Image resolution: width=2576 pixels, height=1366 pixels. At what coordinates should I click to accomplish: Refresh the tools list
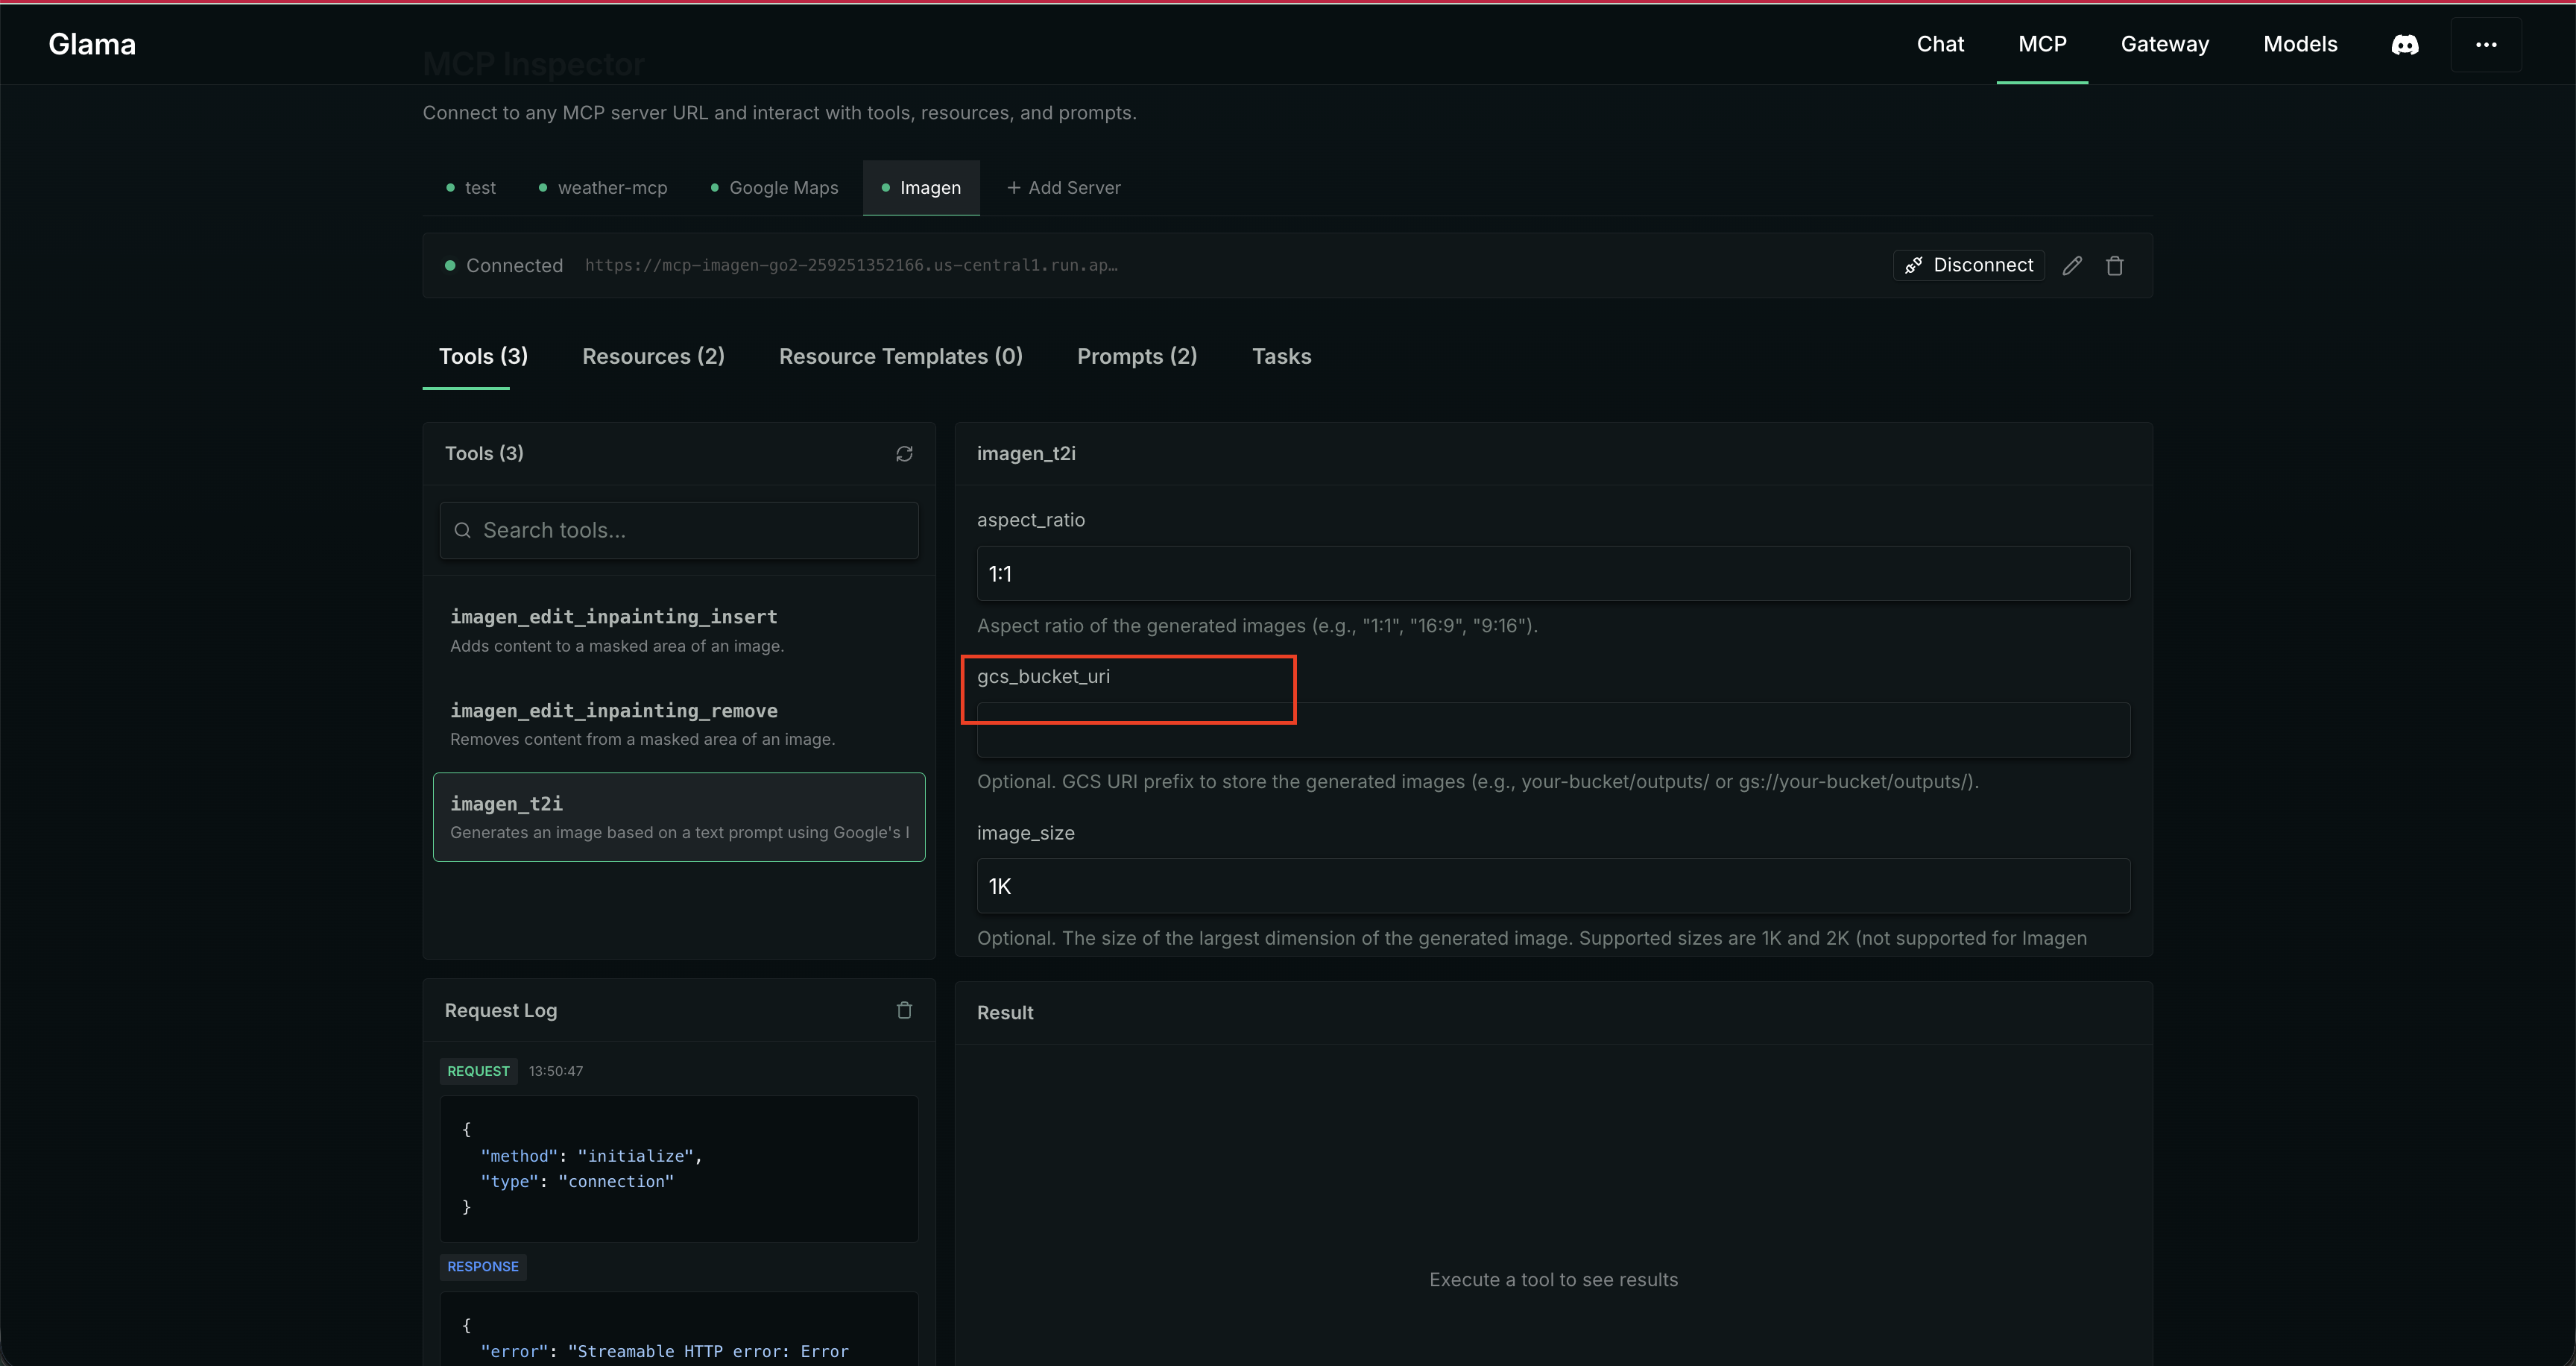(904, 454)
